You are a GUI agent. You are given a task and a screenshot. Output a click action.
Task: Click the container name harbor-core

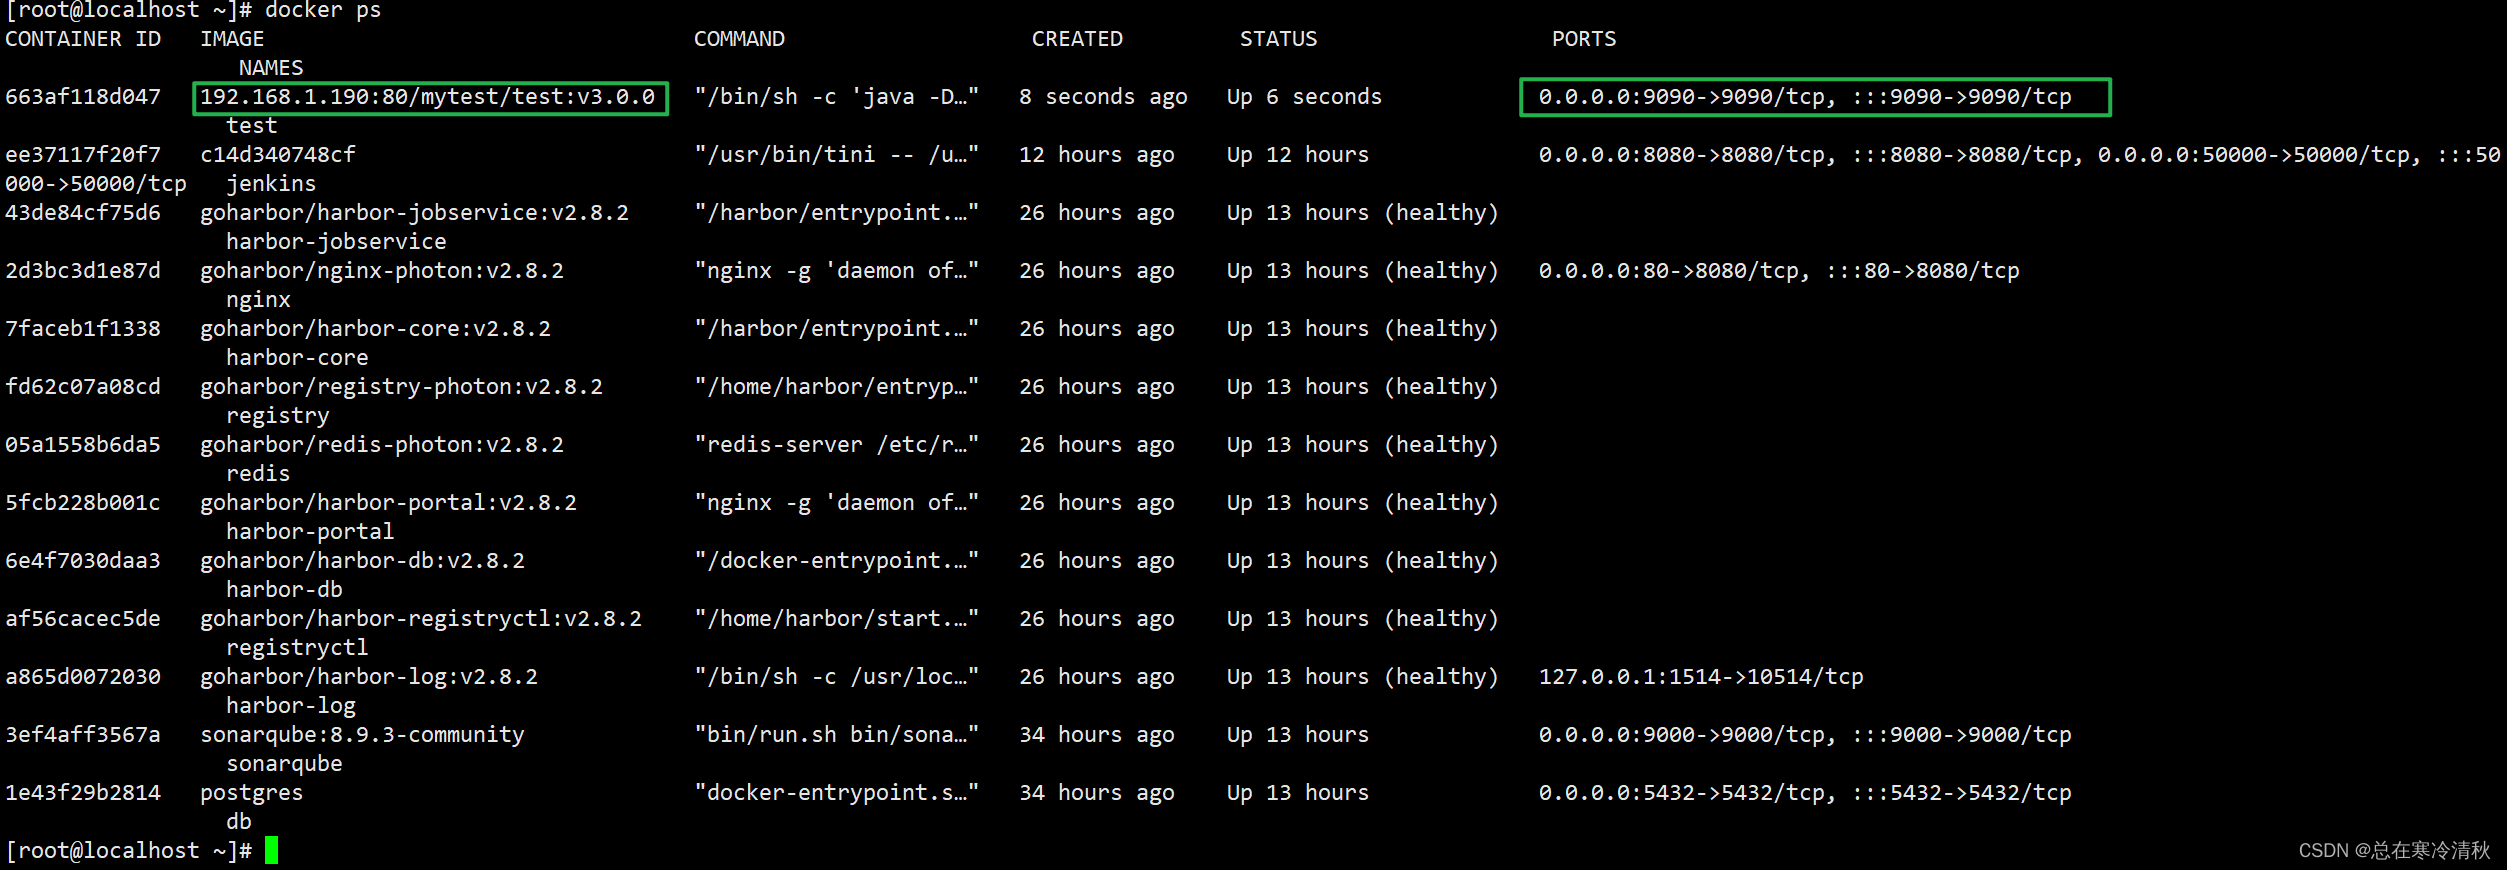(x=297, y=358)
